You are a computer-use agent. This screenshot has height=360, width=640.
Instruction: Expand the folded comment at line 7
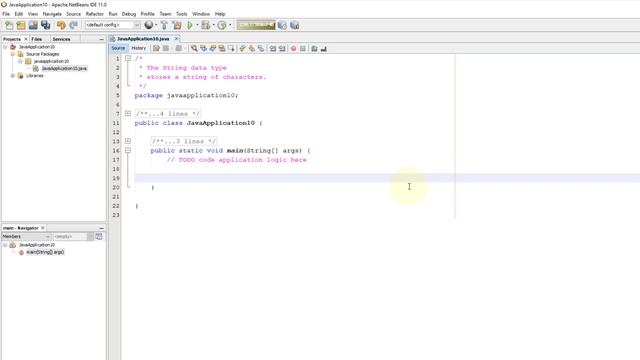pos(128,113)
